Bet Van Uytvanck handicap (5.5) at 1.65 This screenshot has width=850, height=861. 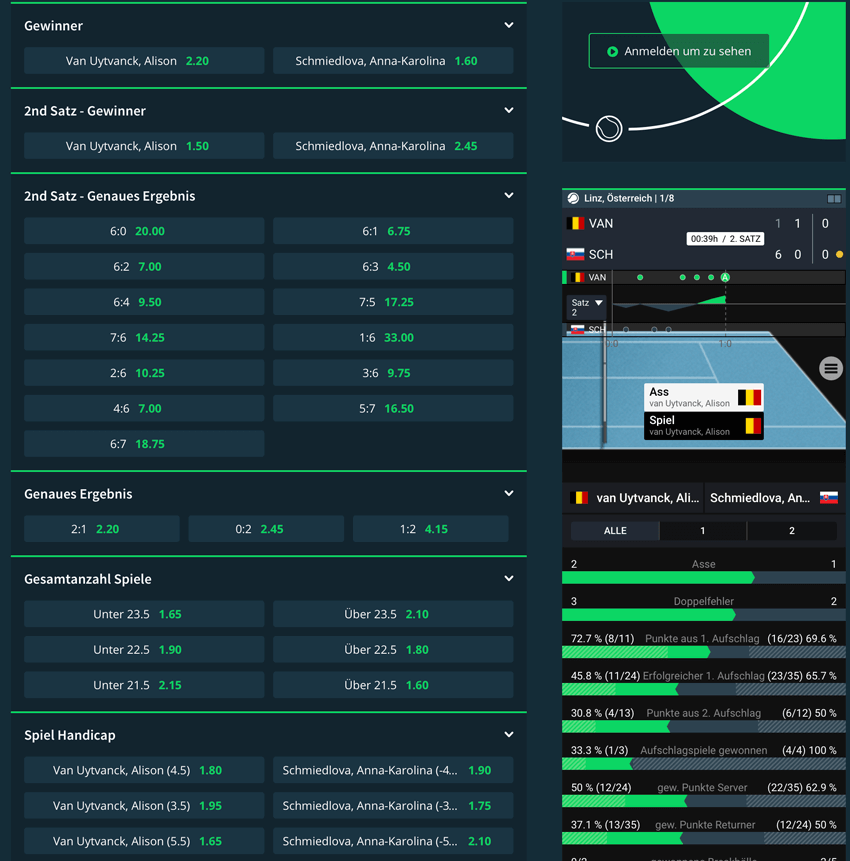[144, 841]
